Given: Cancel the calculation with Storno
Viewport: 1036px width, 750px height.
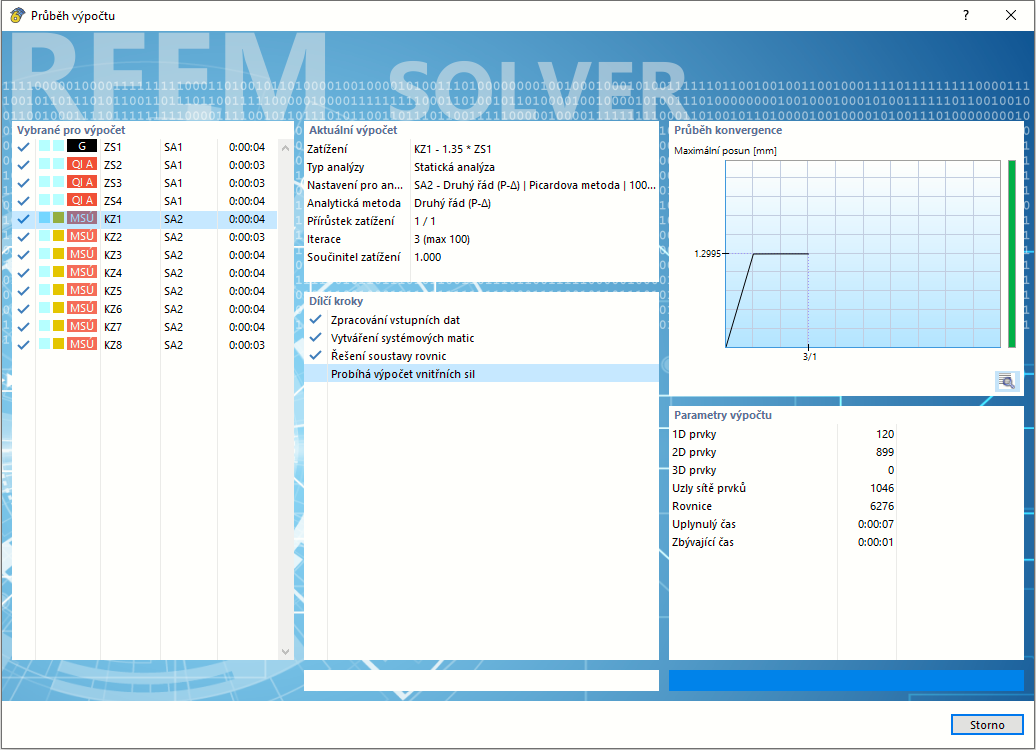Looking at the screenshot, I should (x=987, y=725).
